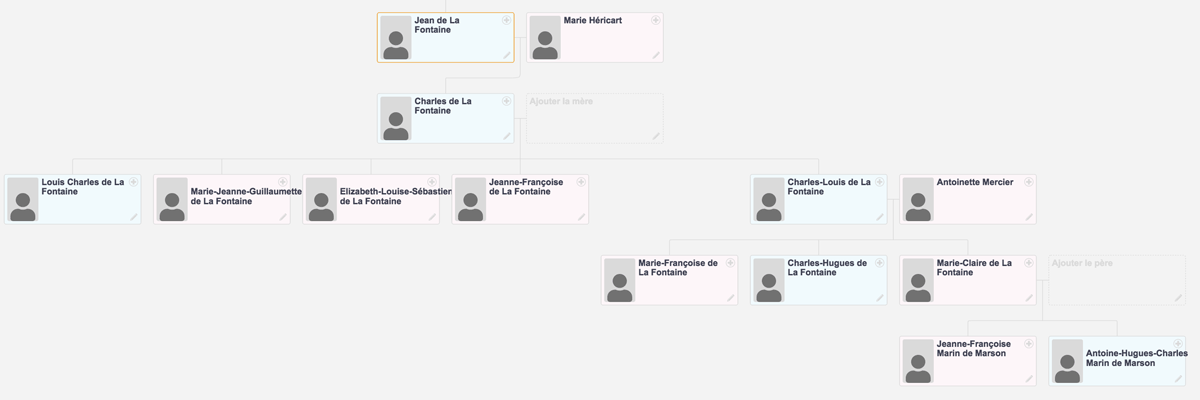Select Marie-Jeanne-Guillaumette de La Fontaine card
This screenshot has height=400, width=1200.
pos(221,200)
